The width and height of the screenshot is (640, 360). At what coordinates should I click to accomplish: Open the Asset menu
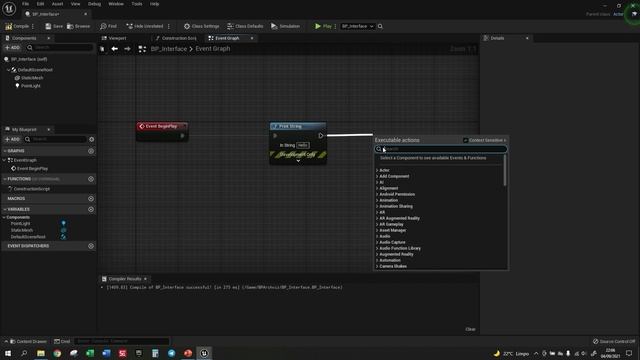pos(57,4)
